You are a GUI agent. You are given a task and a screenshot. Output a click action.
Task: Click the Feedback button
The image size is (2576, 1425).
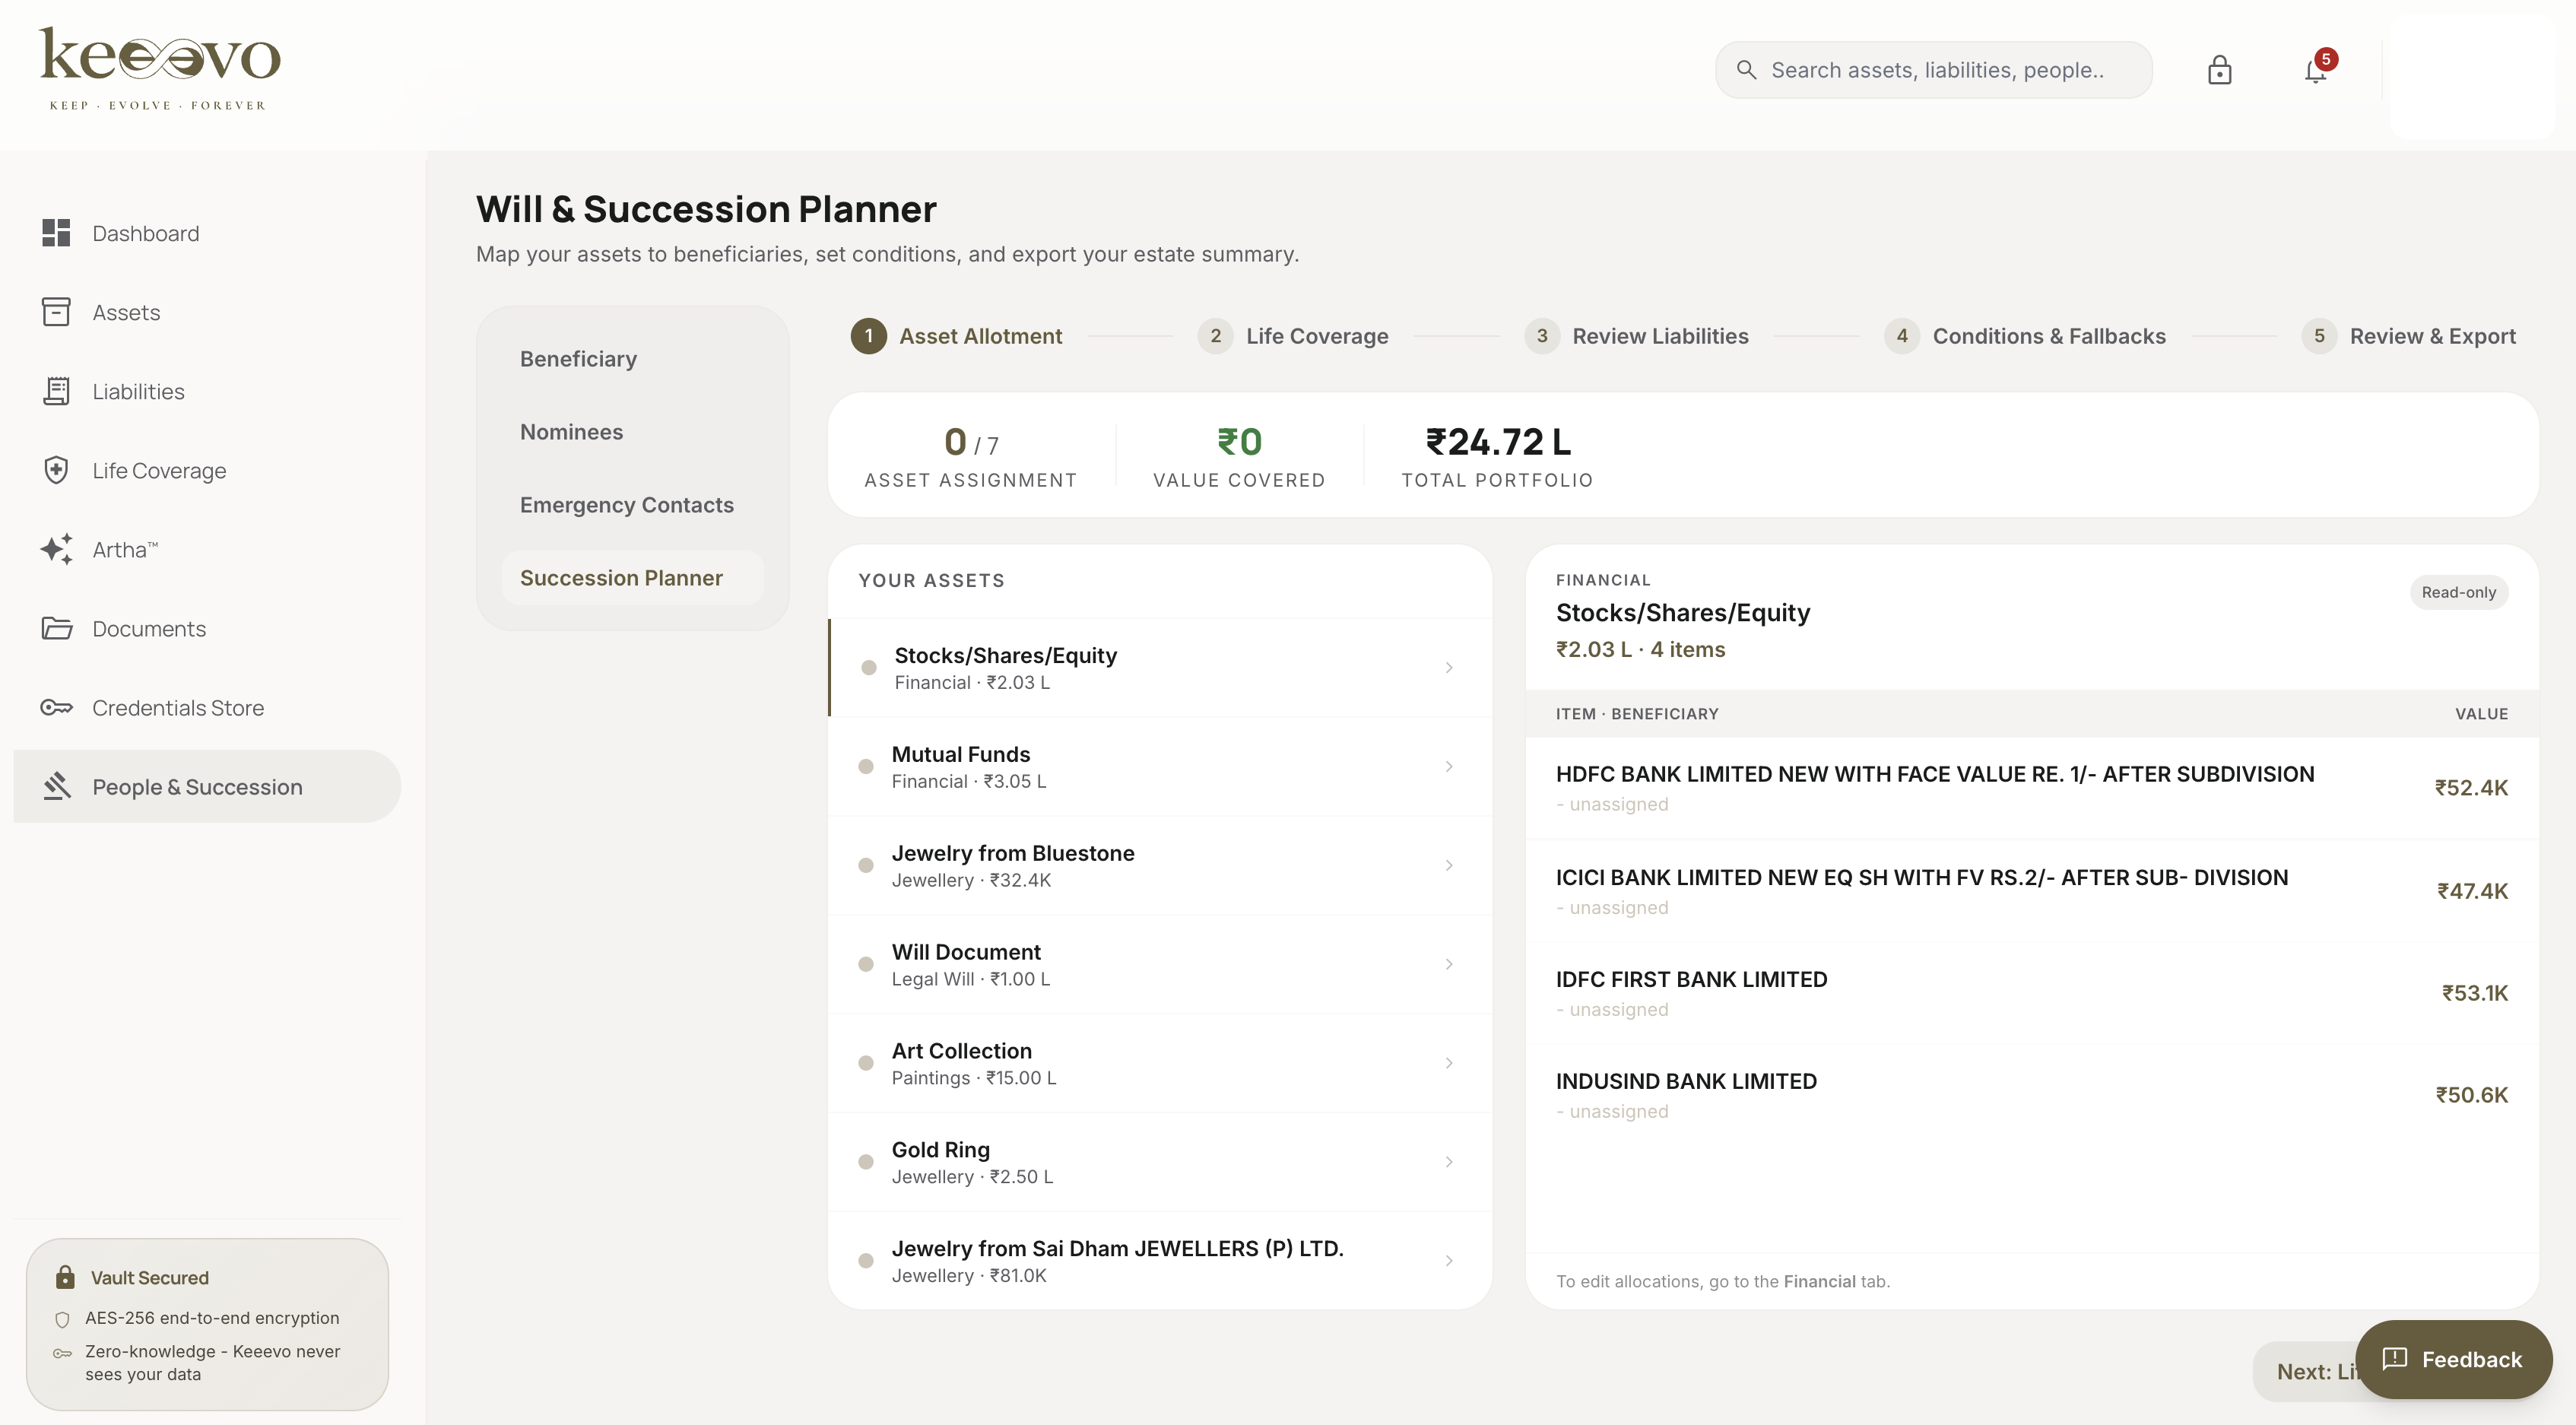click(x=2453, y=1359)
